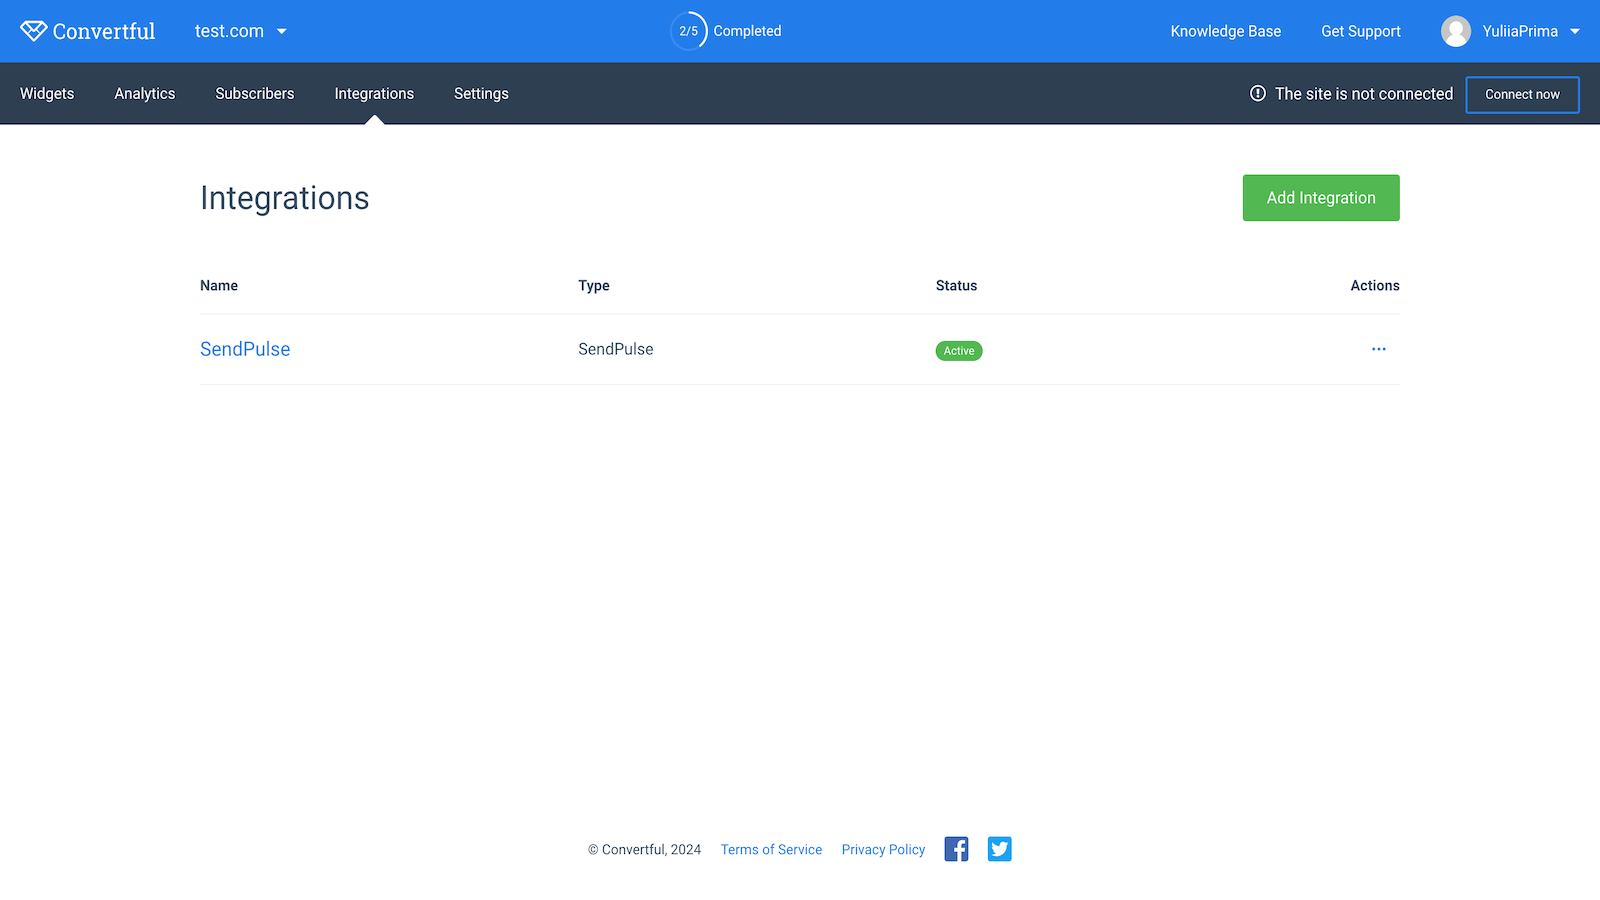Click the 2/5 progress circle indicator

tap(688, 31)
